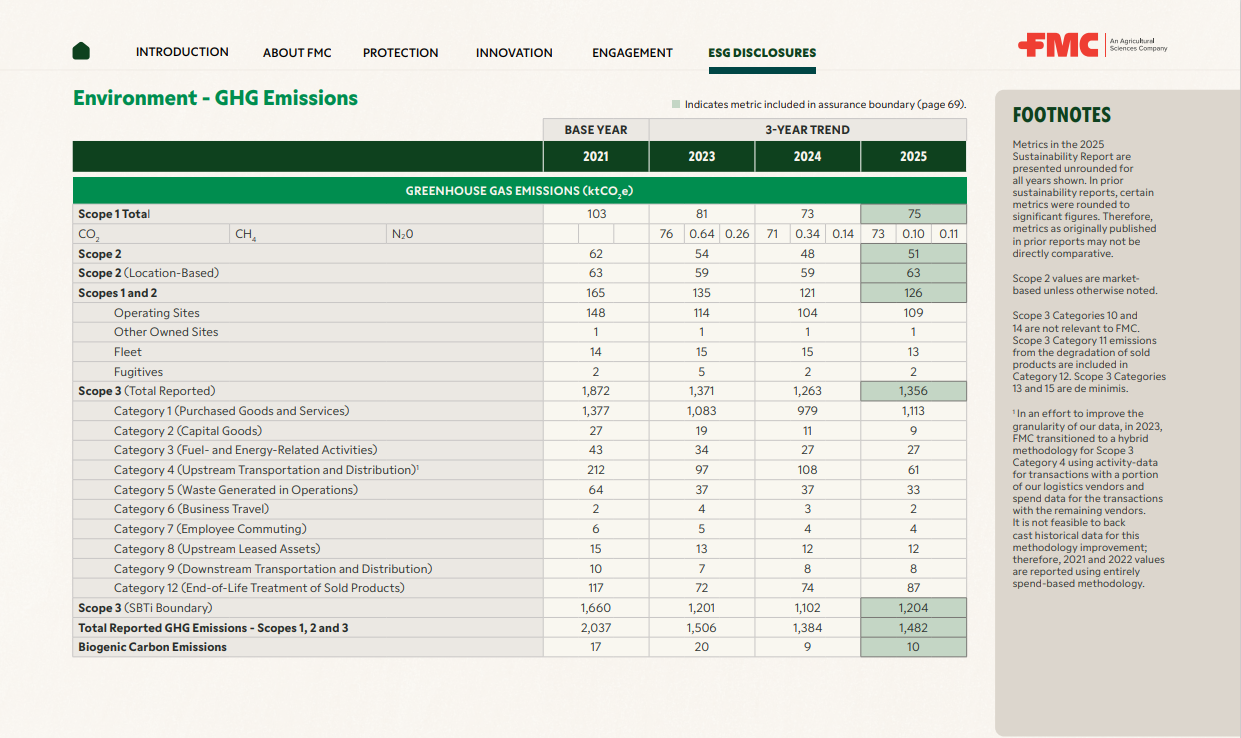Click Category 12 (End-of-Life Treatment) label

(x=259, y=588)
